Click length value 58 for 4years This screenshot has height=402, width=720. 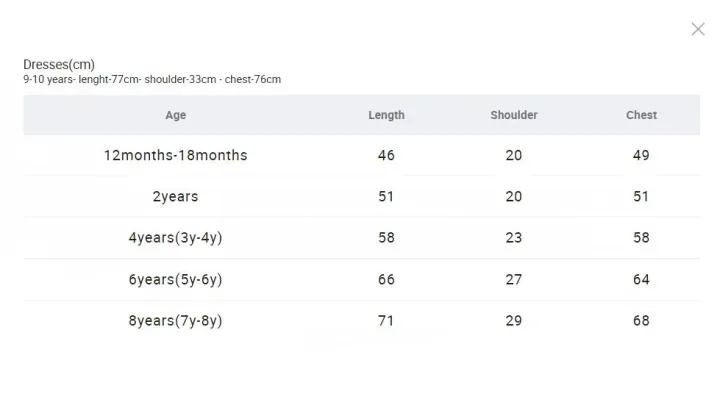(386, 238)
